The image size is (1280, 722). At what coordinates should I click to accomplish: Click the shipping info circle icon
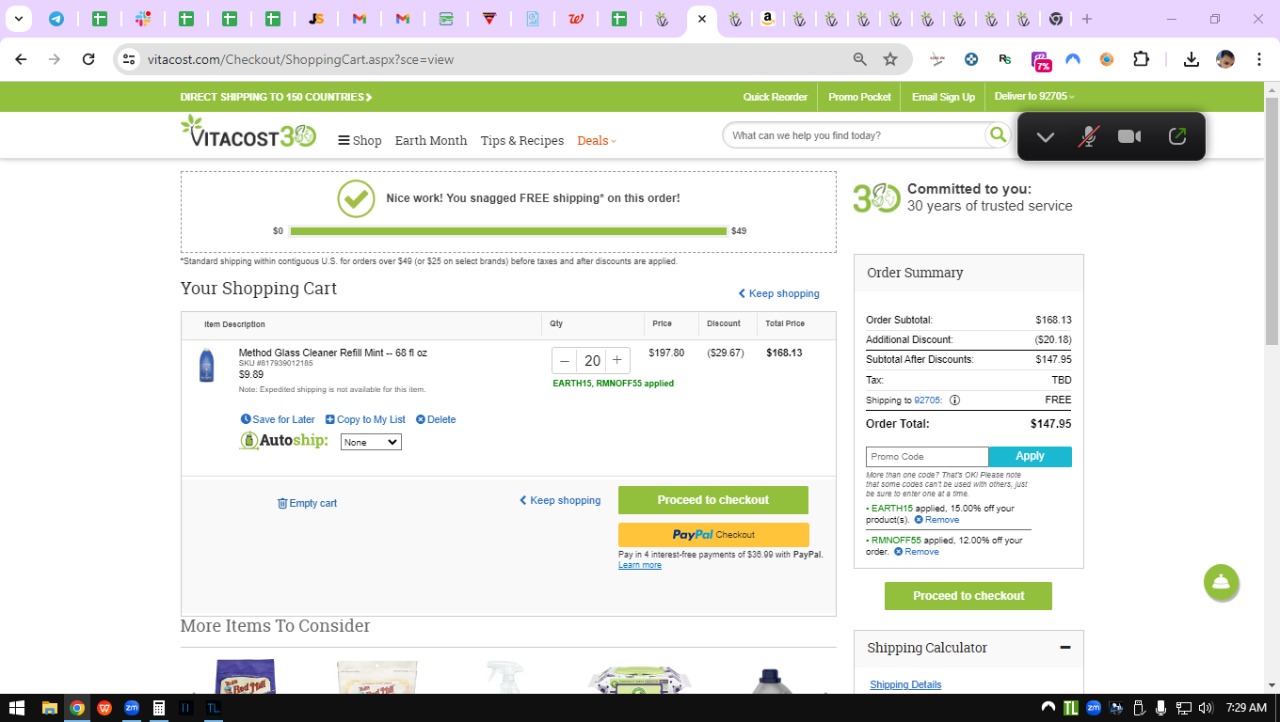[x=954, y=400]
